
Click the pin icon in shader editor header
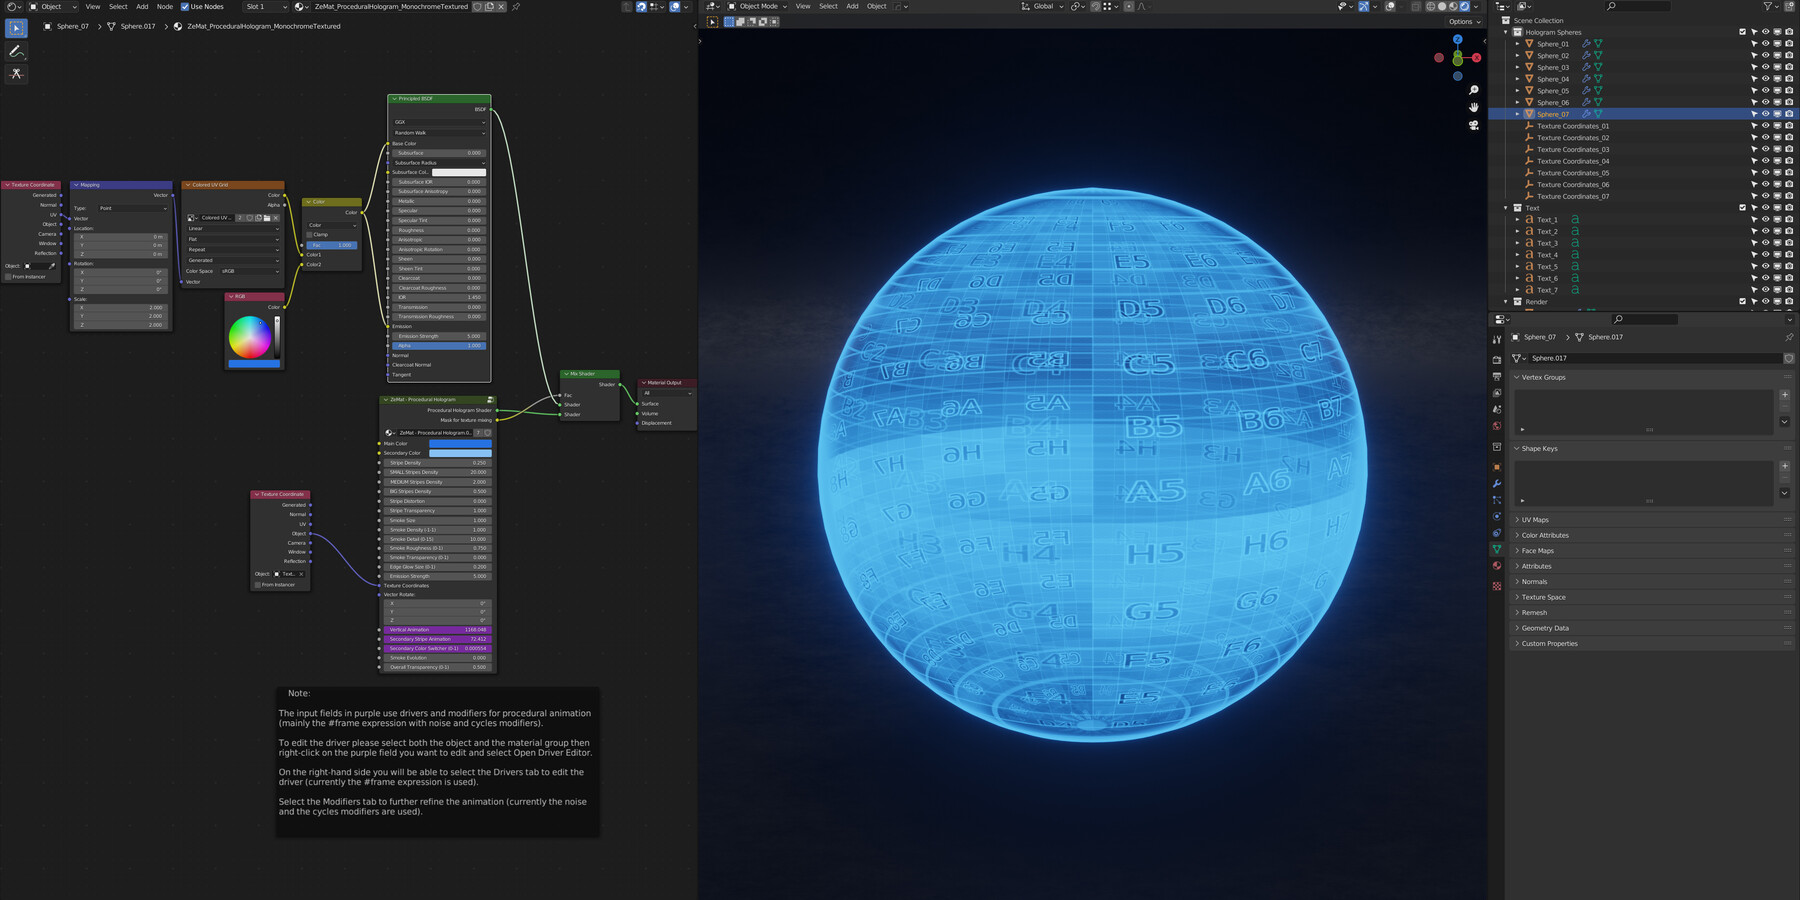[x=516, y=7]
